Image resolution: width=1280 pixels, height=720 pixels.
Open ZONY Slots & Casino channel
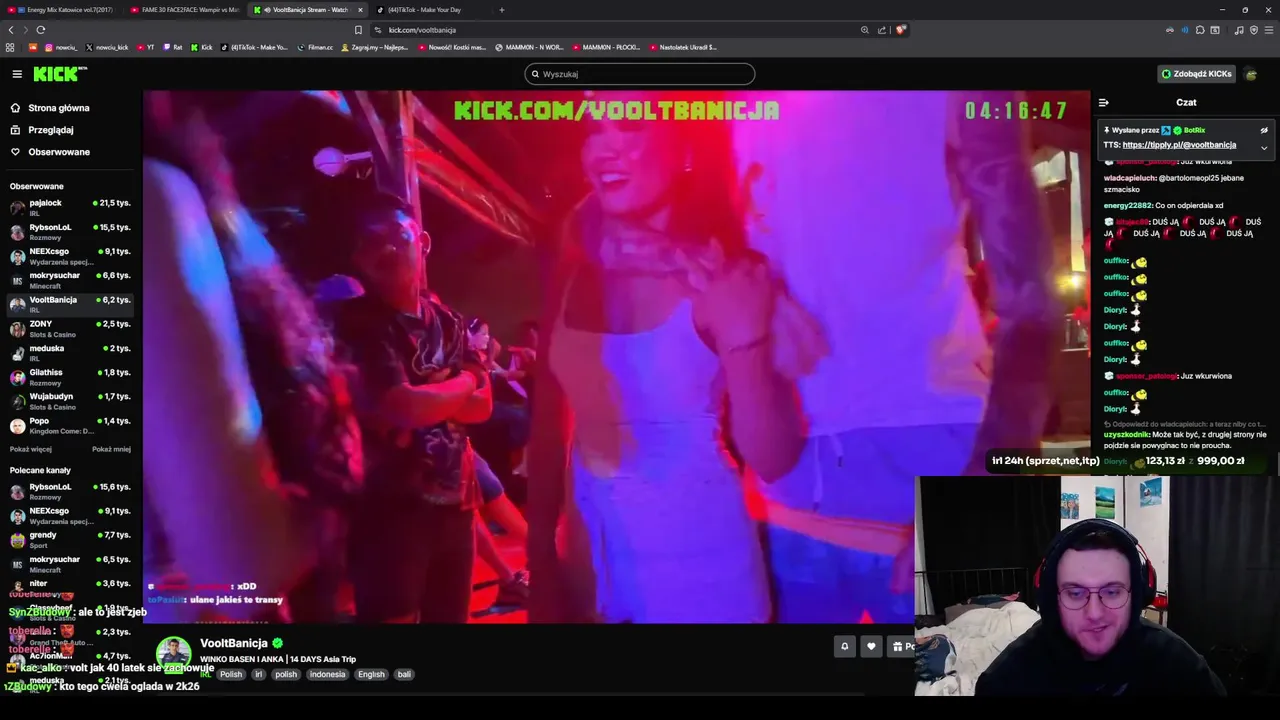click(x=70, y=328)
